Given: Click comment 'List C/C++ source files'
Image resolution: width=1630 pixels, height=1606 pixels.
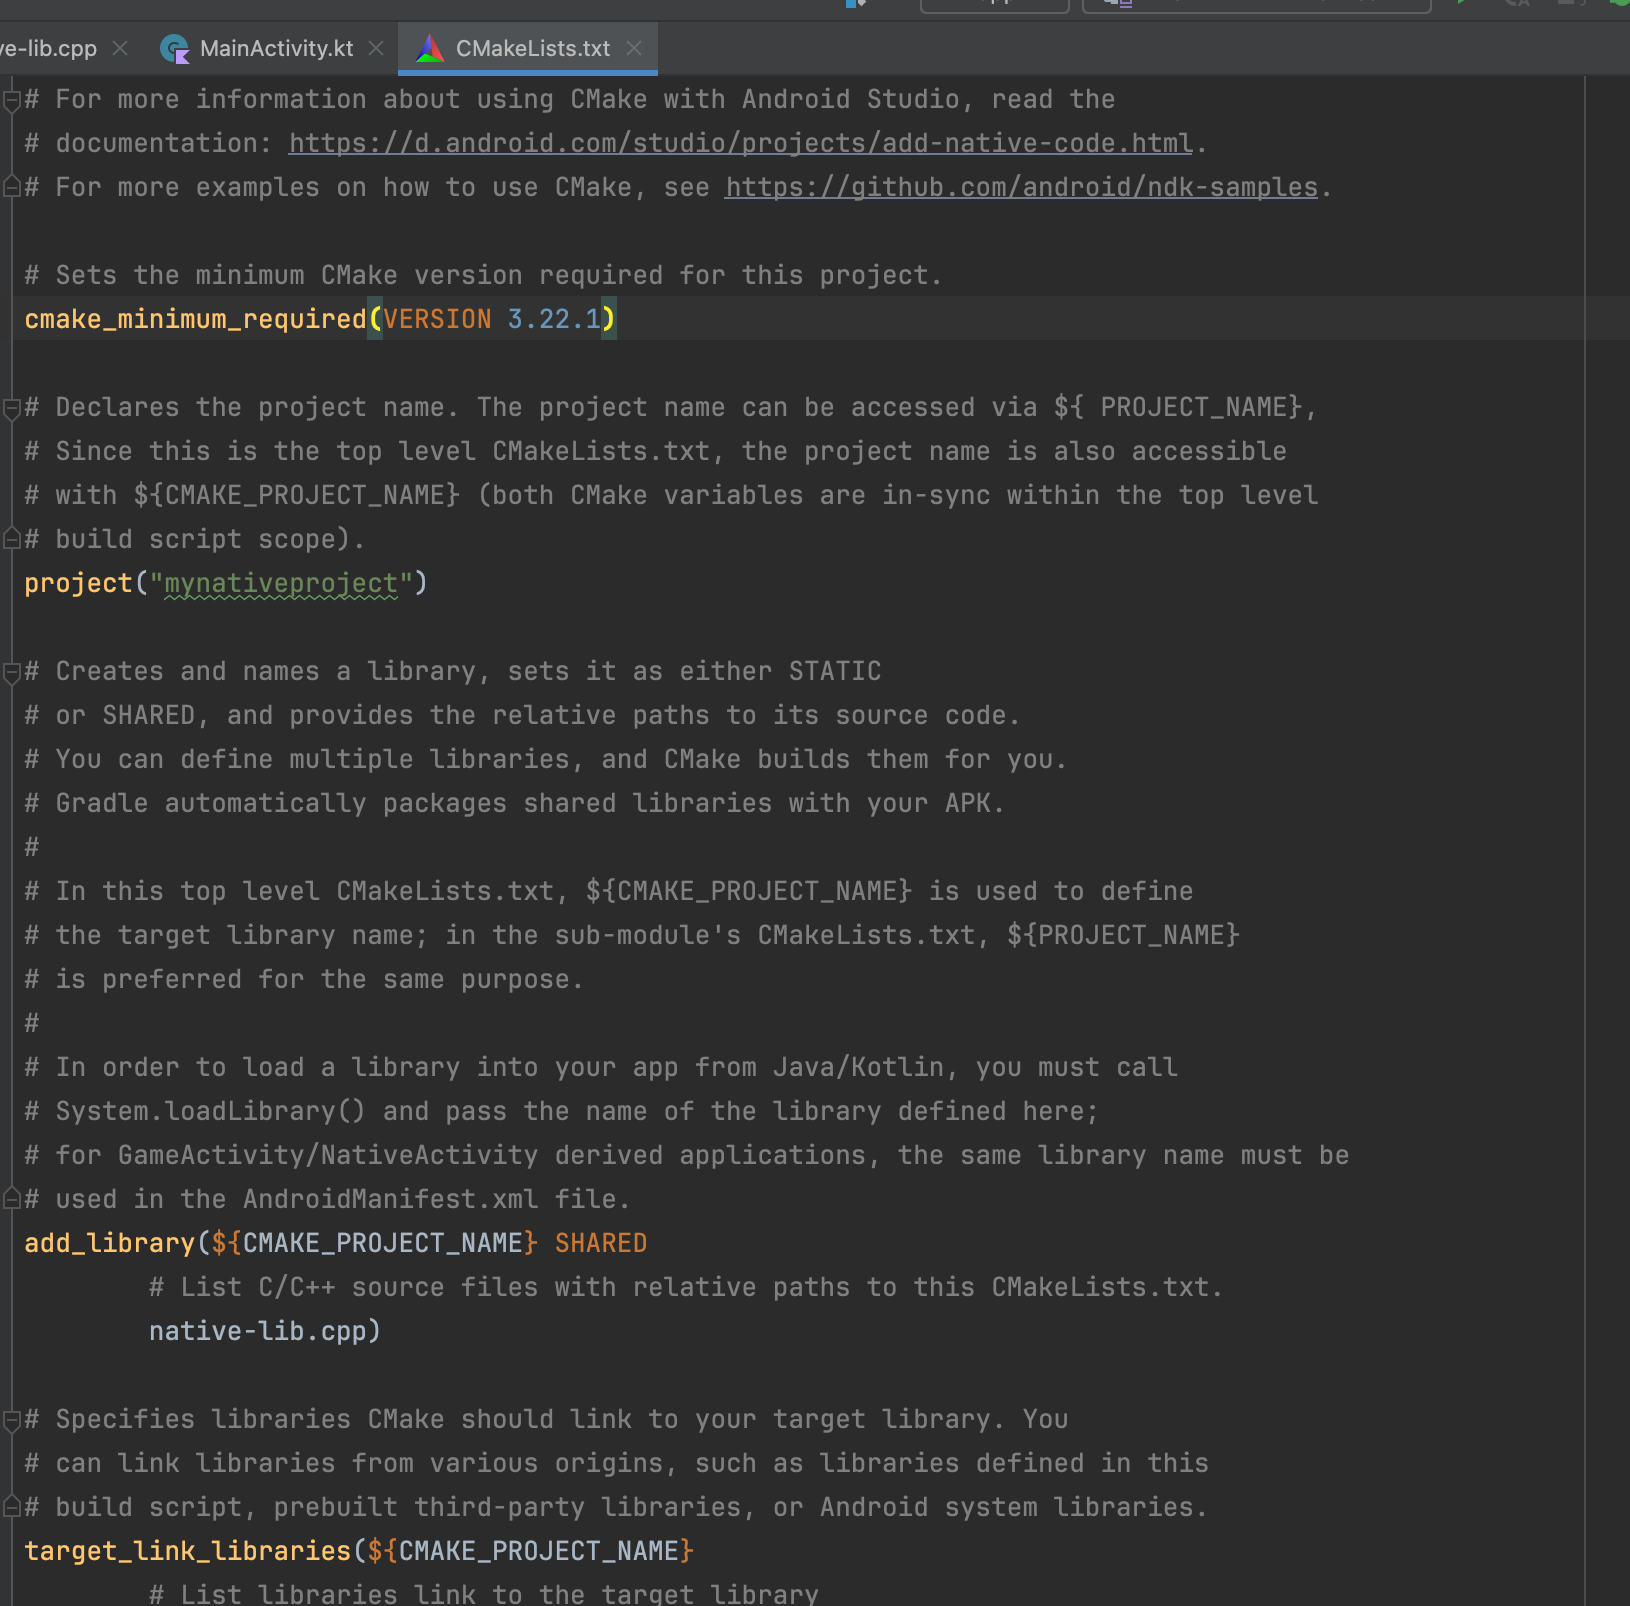Looking at the screenshot, I should [x=686, y=1287].
